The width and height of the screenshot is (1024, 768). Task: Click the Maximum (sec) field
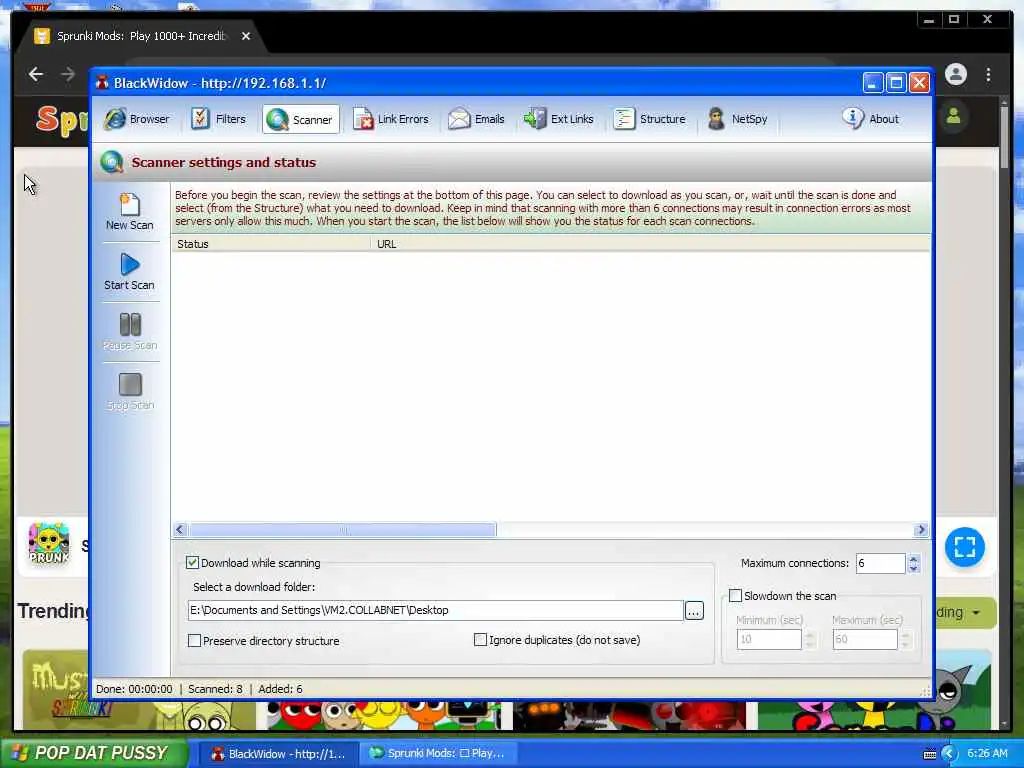(x=865, y=639)
